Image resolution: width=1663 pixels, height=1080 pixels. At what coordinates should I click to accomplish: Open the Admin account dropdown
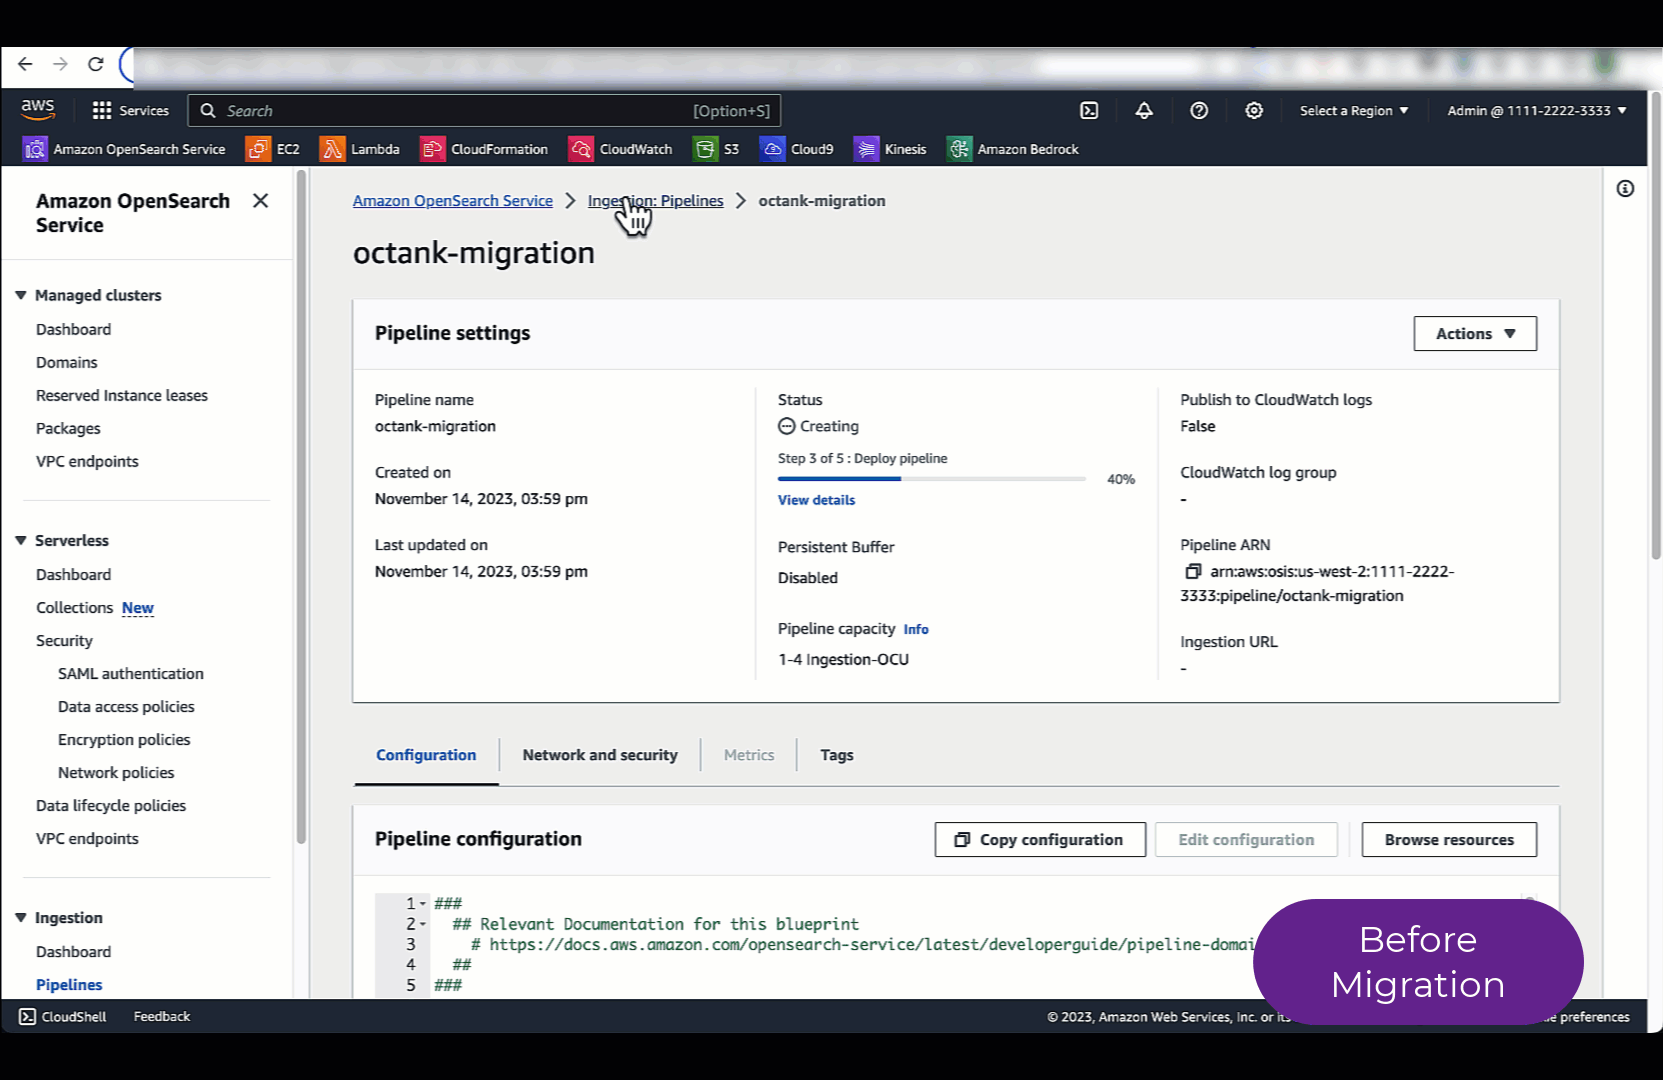(x=1537, y=111)
